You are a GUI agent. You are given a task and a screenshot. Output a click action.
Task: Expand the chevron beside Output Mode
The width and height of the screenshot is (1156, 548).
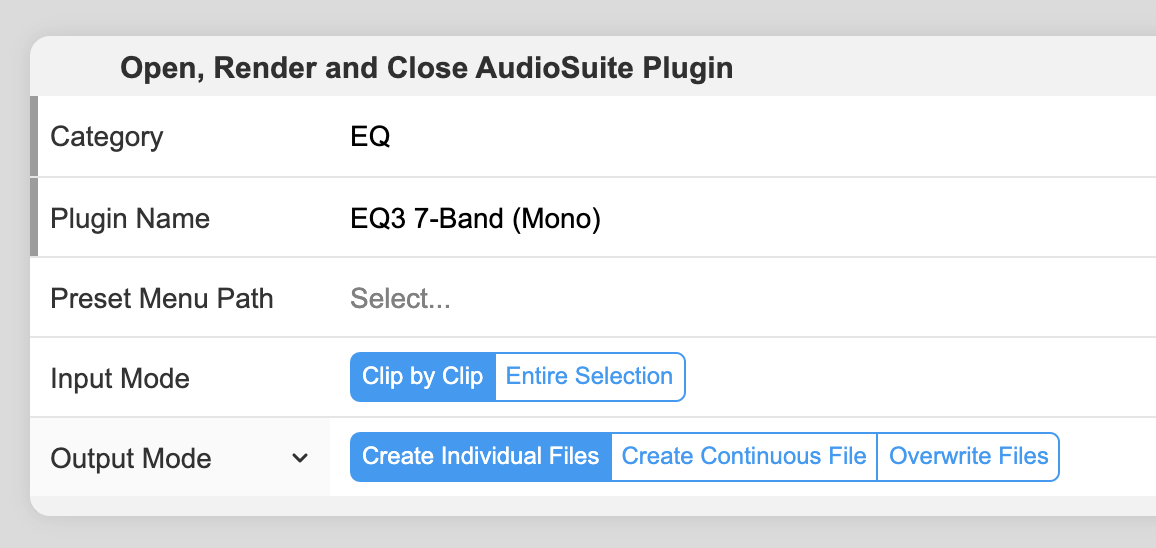pos(299,458)
